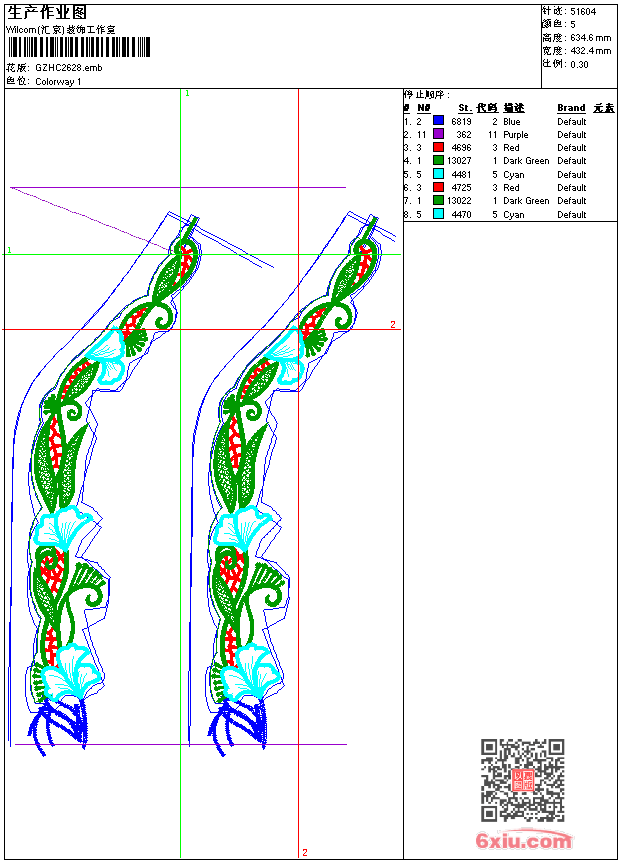This screenshot has height=860, width=620.
Task: Select the left embroidery design preview
Action: (104, 485)
